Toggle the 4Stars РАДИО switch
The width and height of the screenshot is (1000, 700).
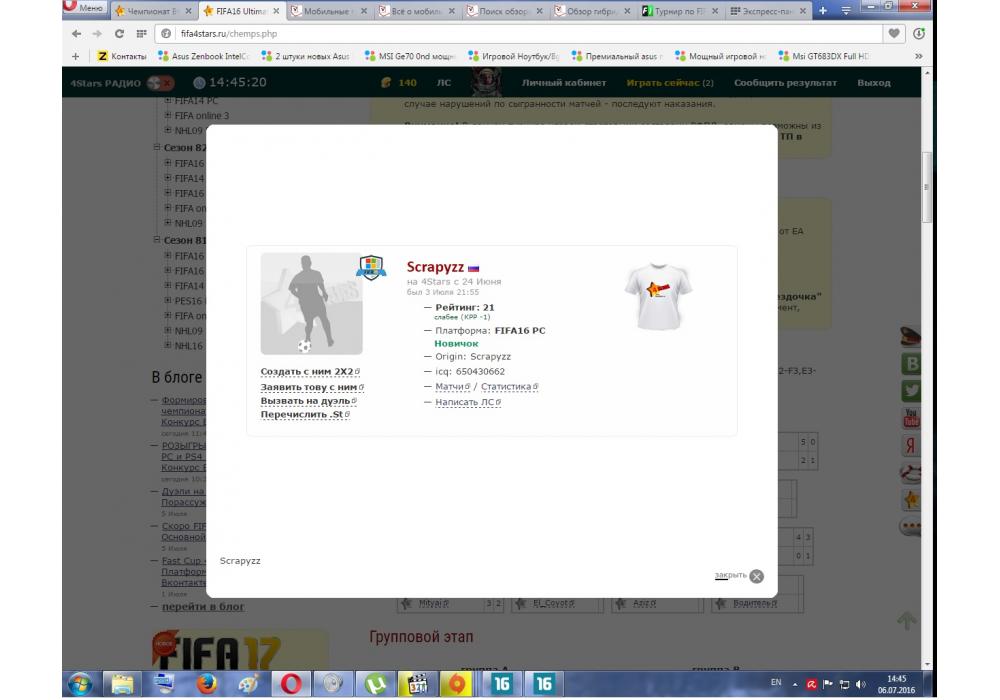160,82
